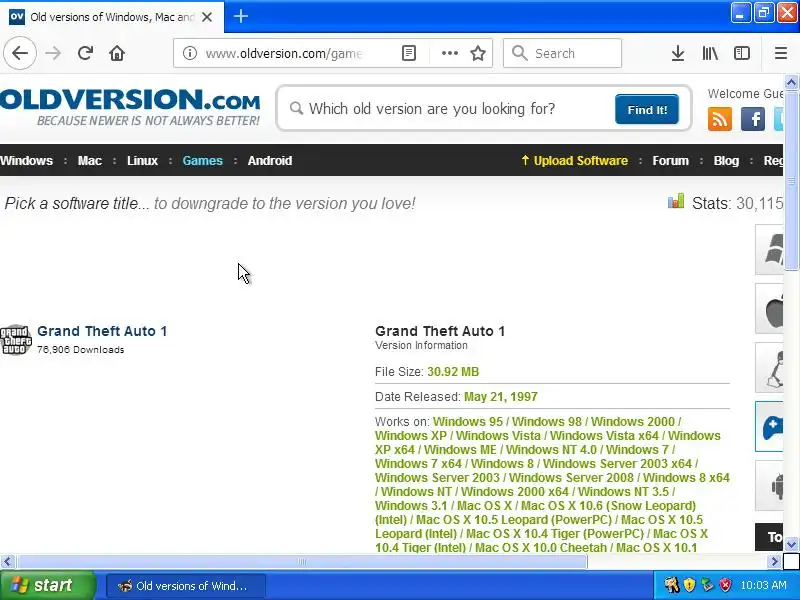Open the Windows Start menu
This screenshot has width=800, height=600.
(x=47, y=585)
